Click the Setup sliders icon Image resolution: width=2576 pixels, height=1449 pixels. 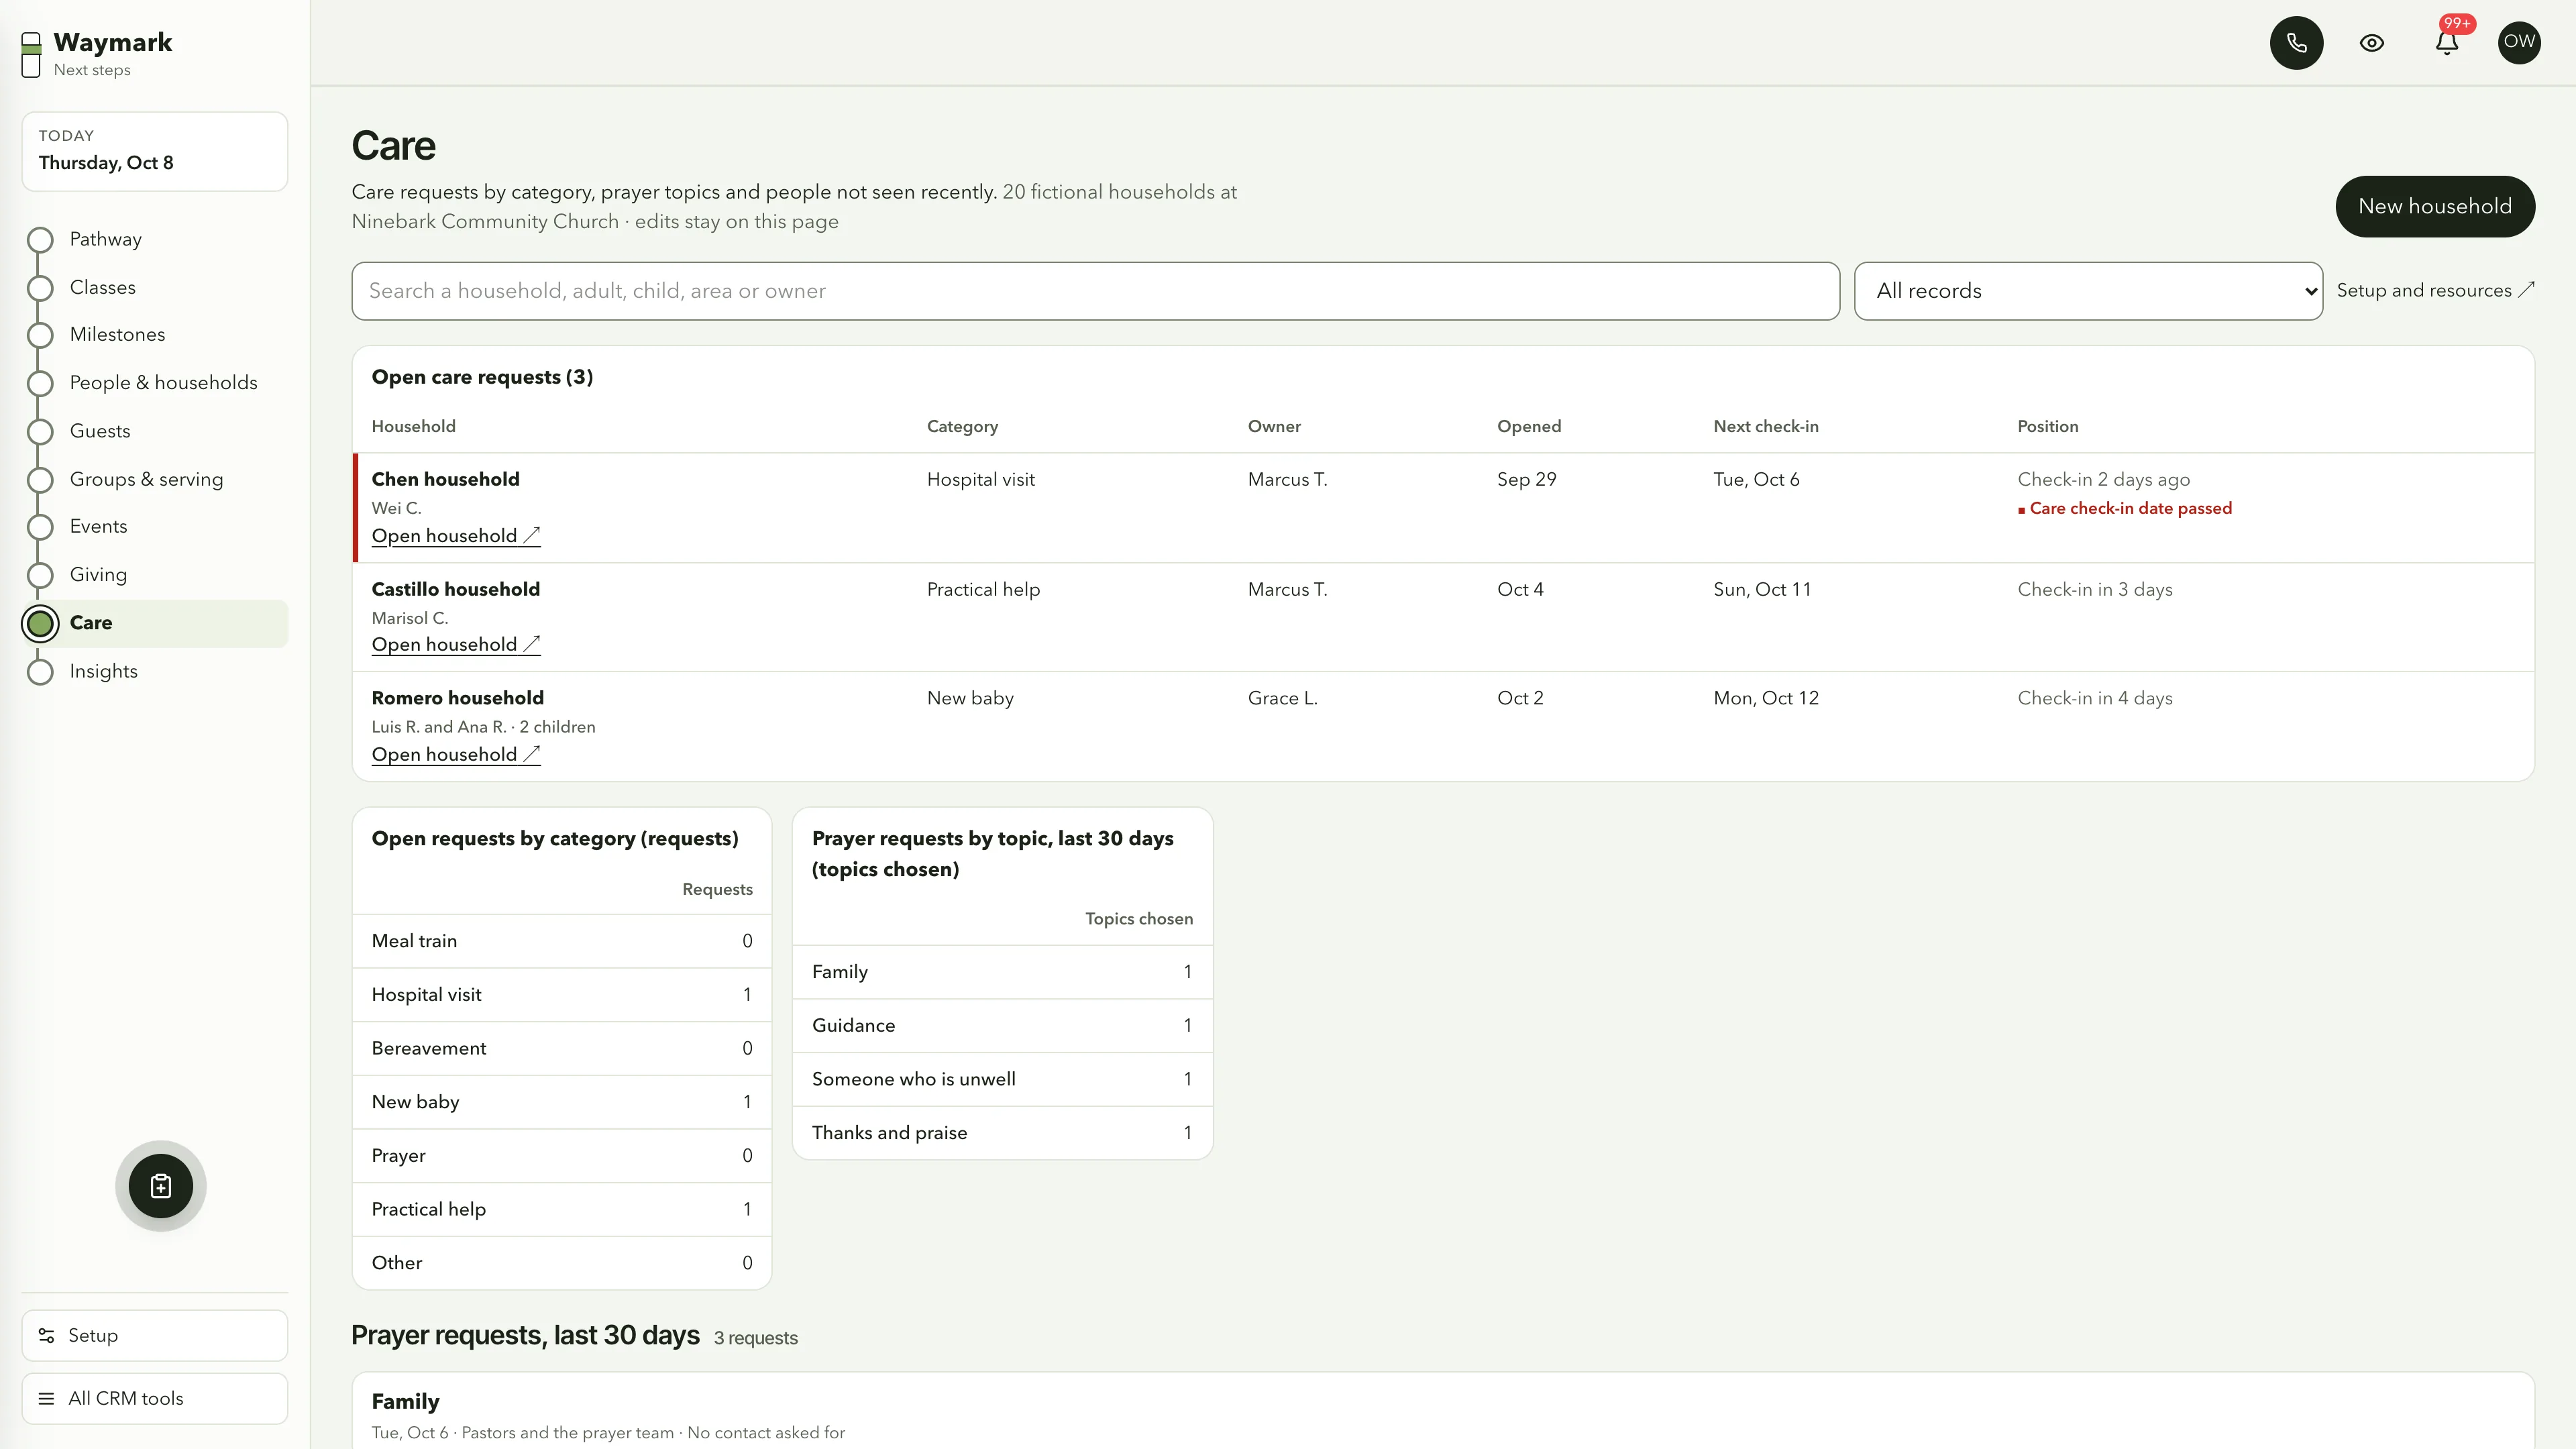coord(46,1336)
